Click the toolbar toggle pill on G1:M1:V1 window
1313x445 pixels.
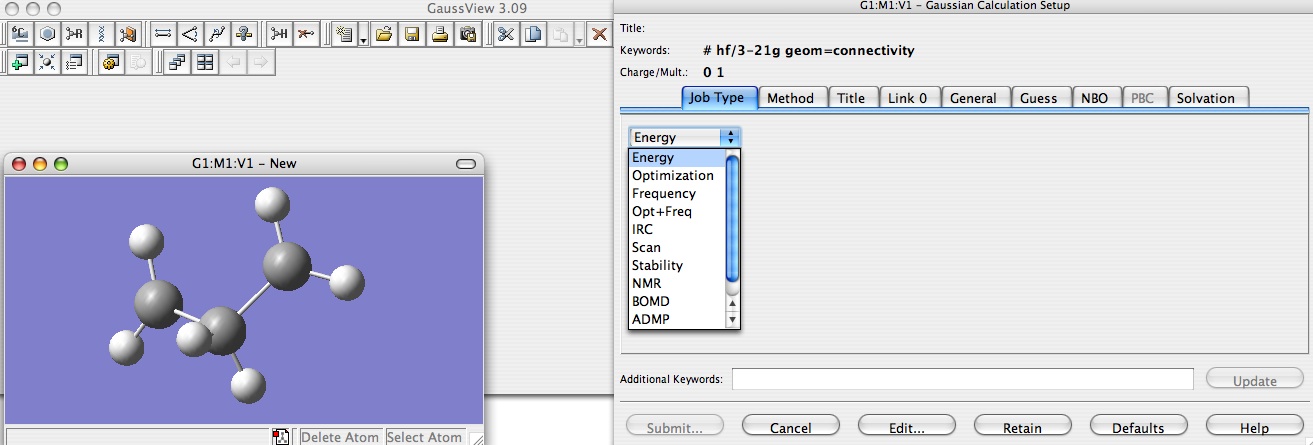pos(465,164)
